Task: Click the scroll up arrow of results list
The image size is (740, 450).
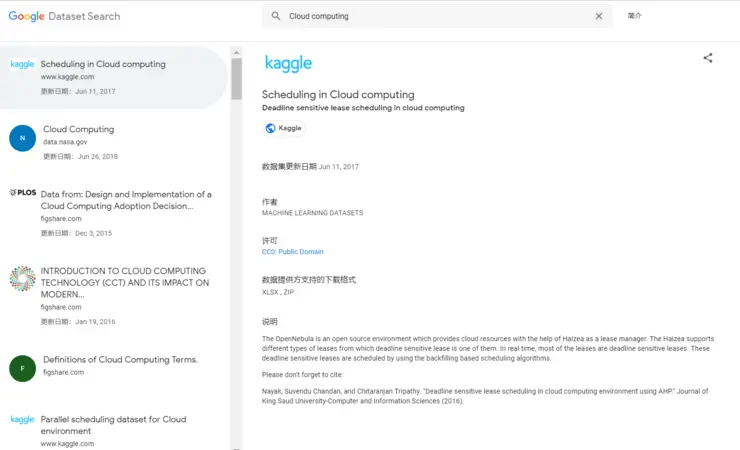Action: (236, 52)
